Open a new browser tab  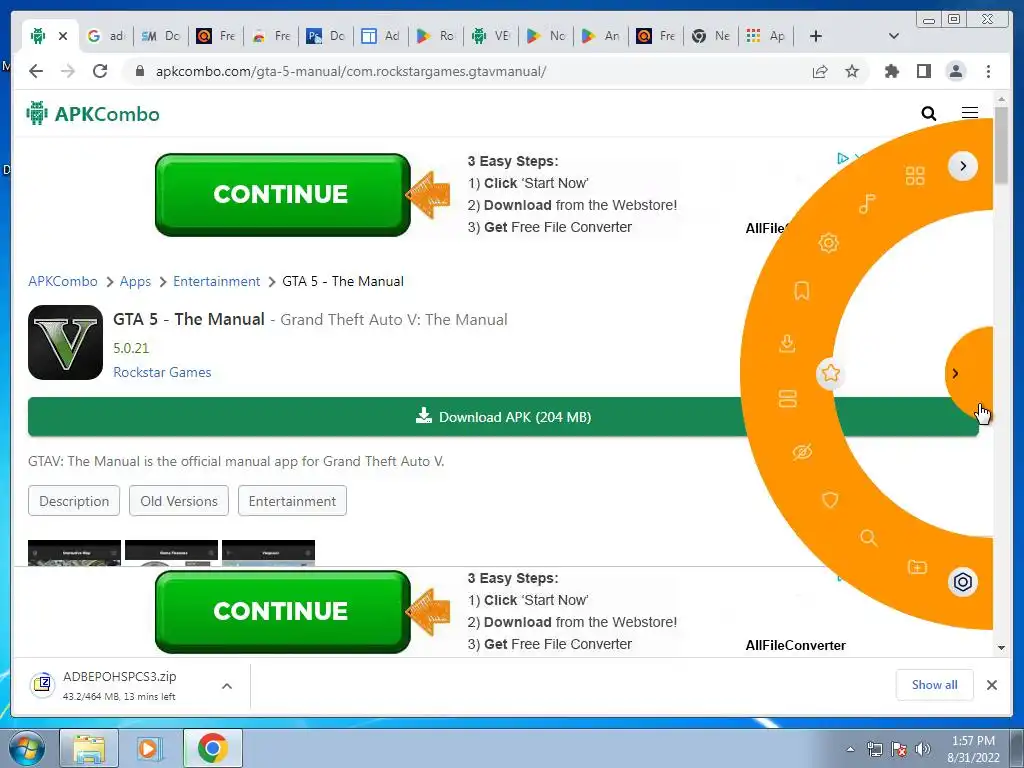coord(816,36)
